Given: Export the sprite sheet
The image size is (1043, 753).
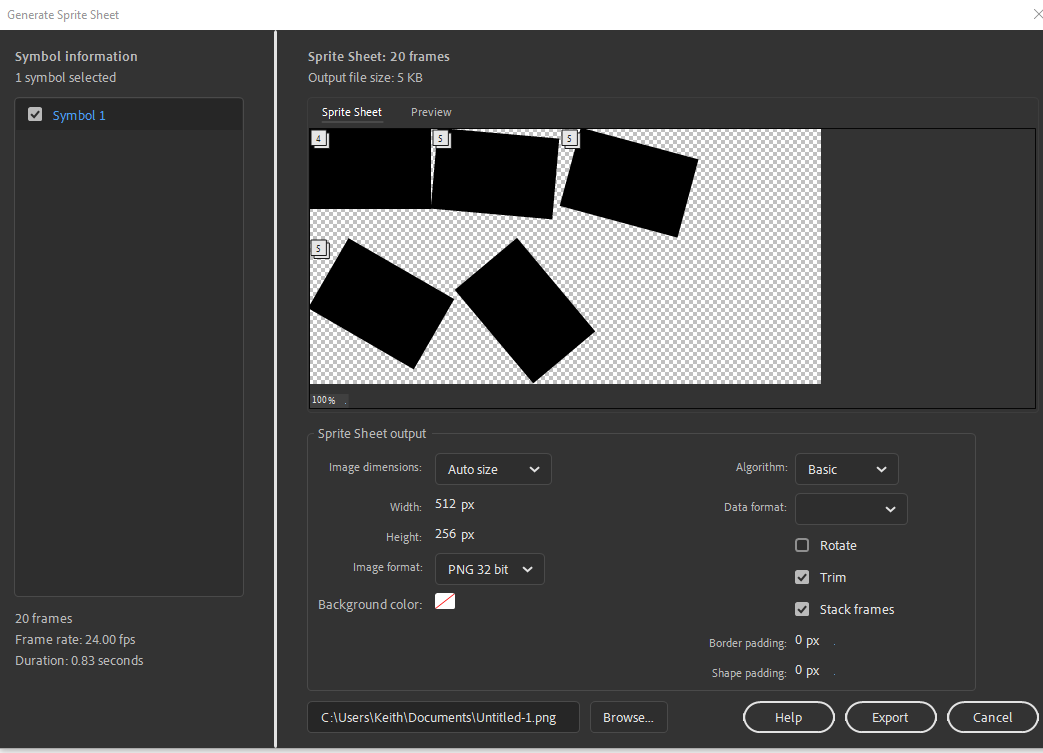Looking at the screenshot, I should point(890,717).
